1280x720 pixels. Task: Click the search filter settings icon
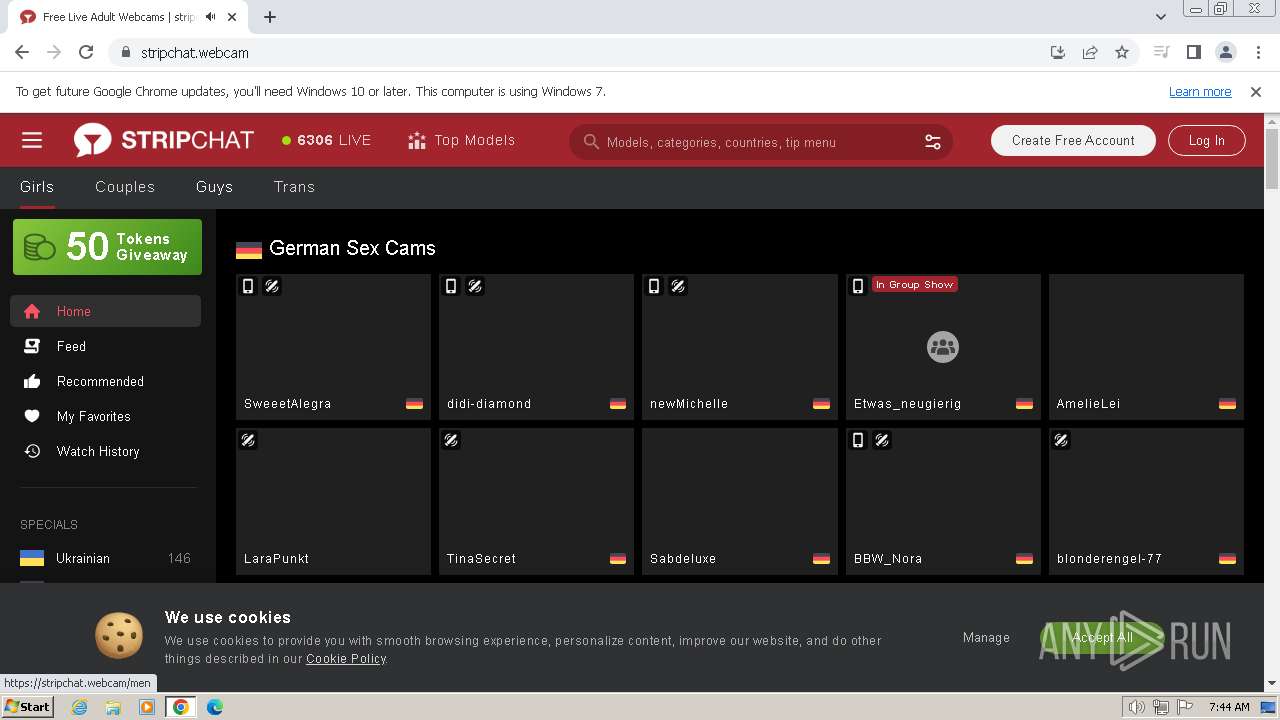(x=933, y=142)
